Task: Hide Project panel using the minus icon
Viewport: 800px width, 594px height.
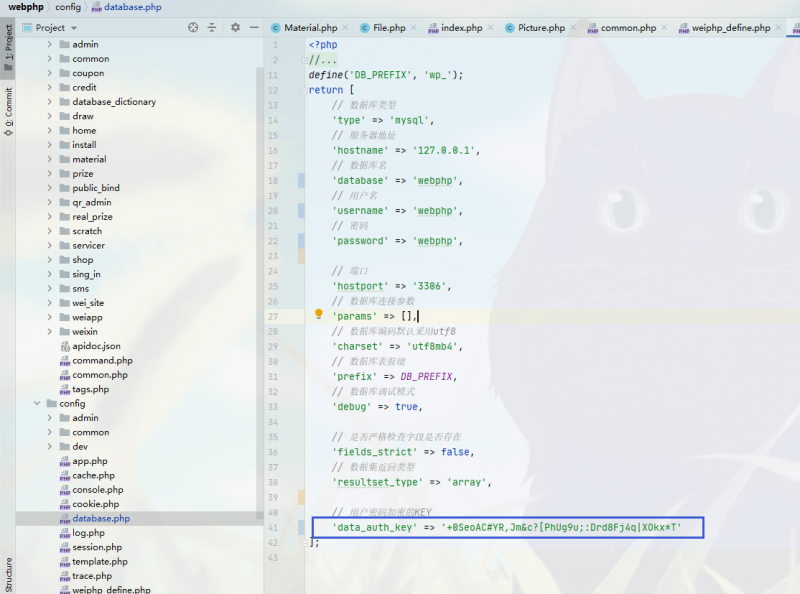Action: [255, 27]
